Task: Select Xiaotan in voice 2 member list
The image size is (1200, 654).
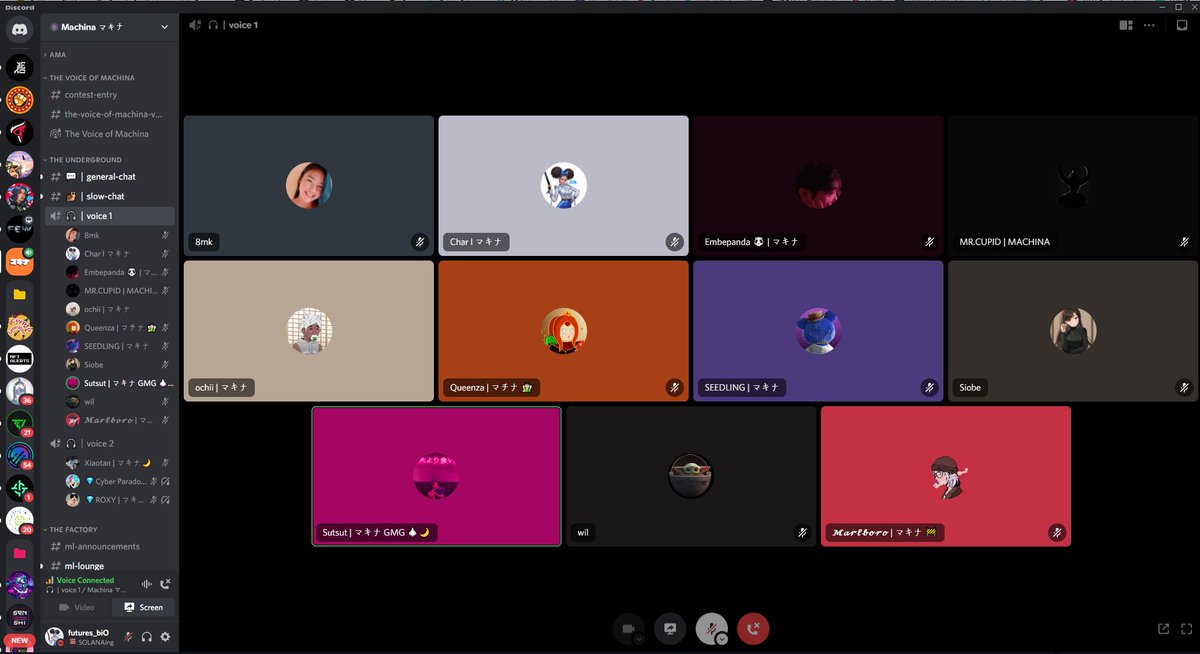Action: (x=118, y=463)
